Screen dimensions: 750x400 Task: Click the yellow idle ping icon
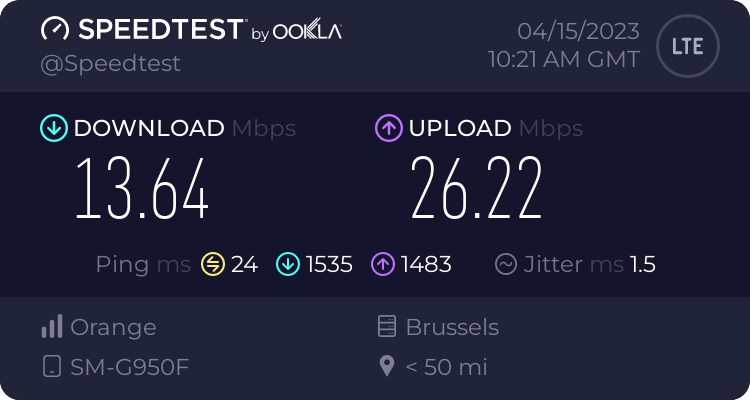point(212,264)
